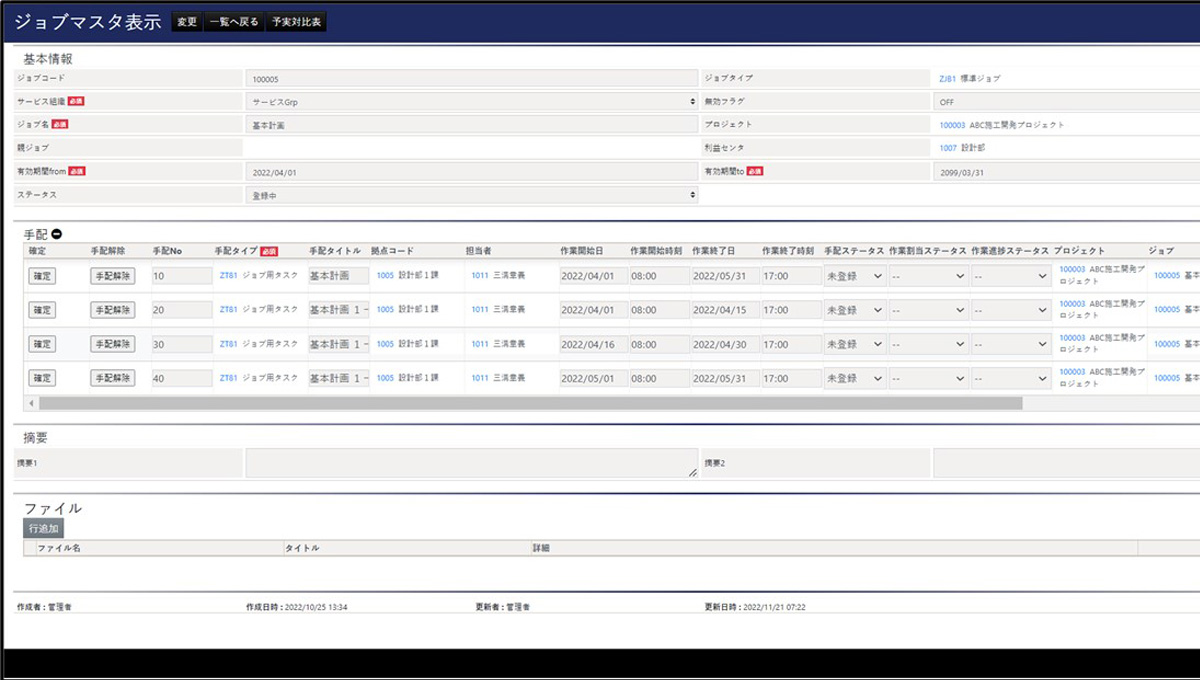Click the 摘要1 text area

tap(471, 462)
